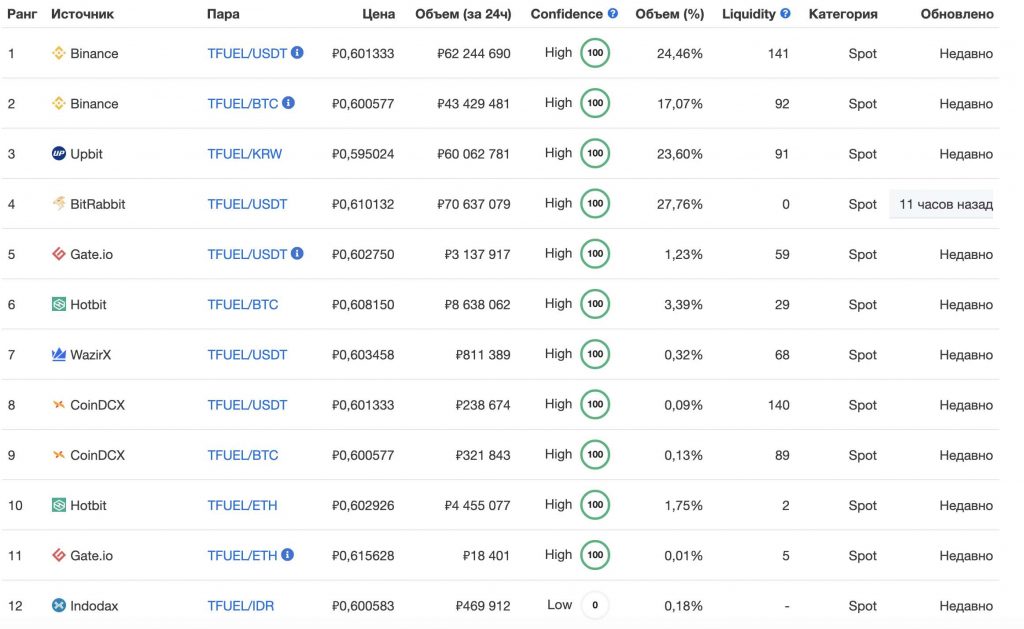
Task: Click the Liquidity column info icon
Action: [x=786, y=14]
